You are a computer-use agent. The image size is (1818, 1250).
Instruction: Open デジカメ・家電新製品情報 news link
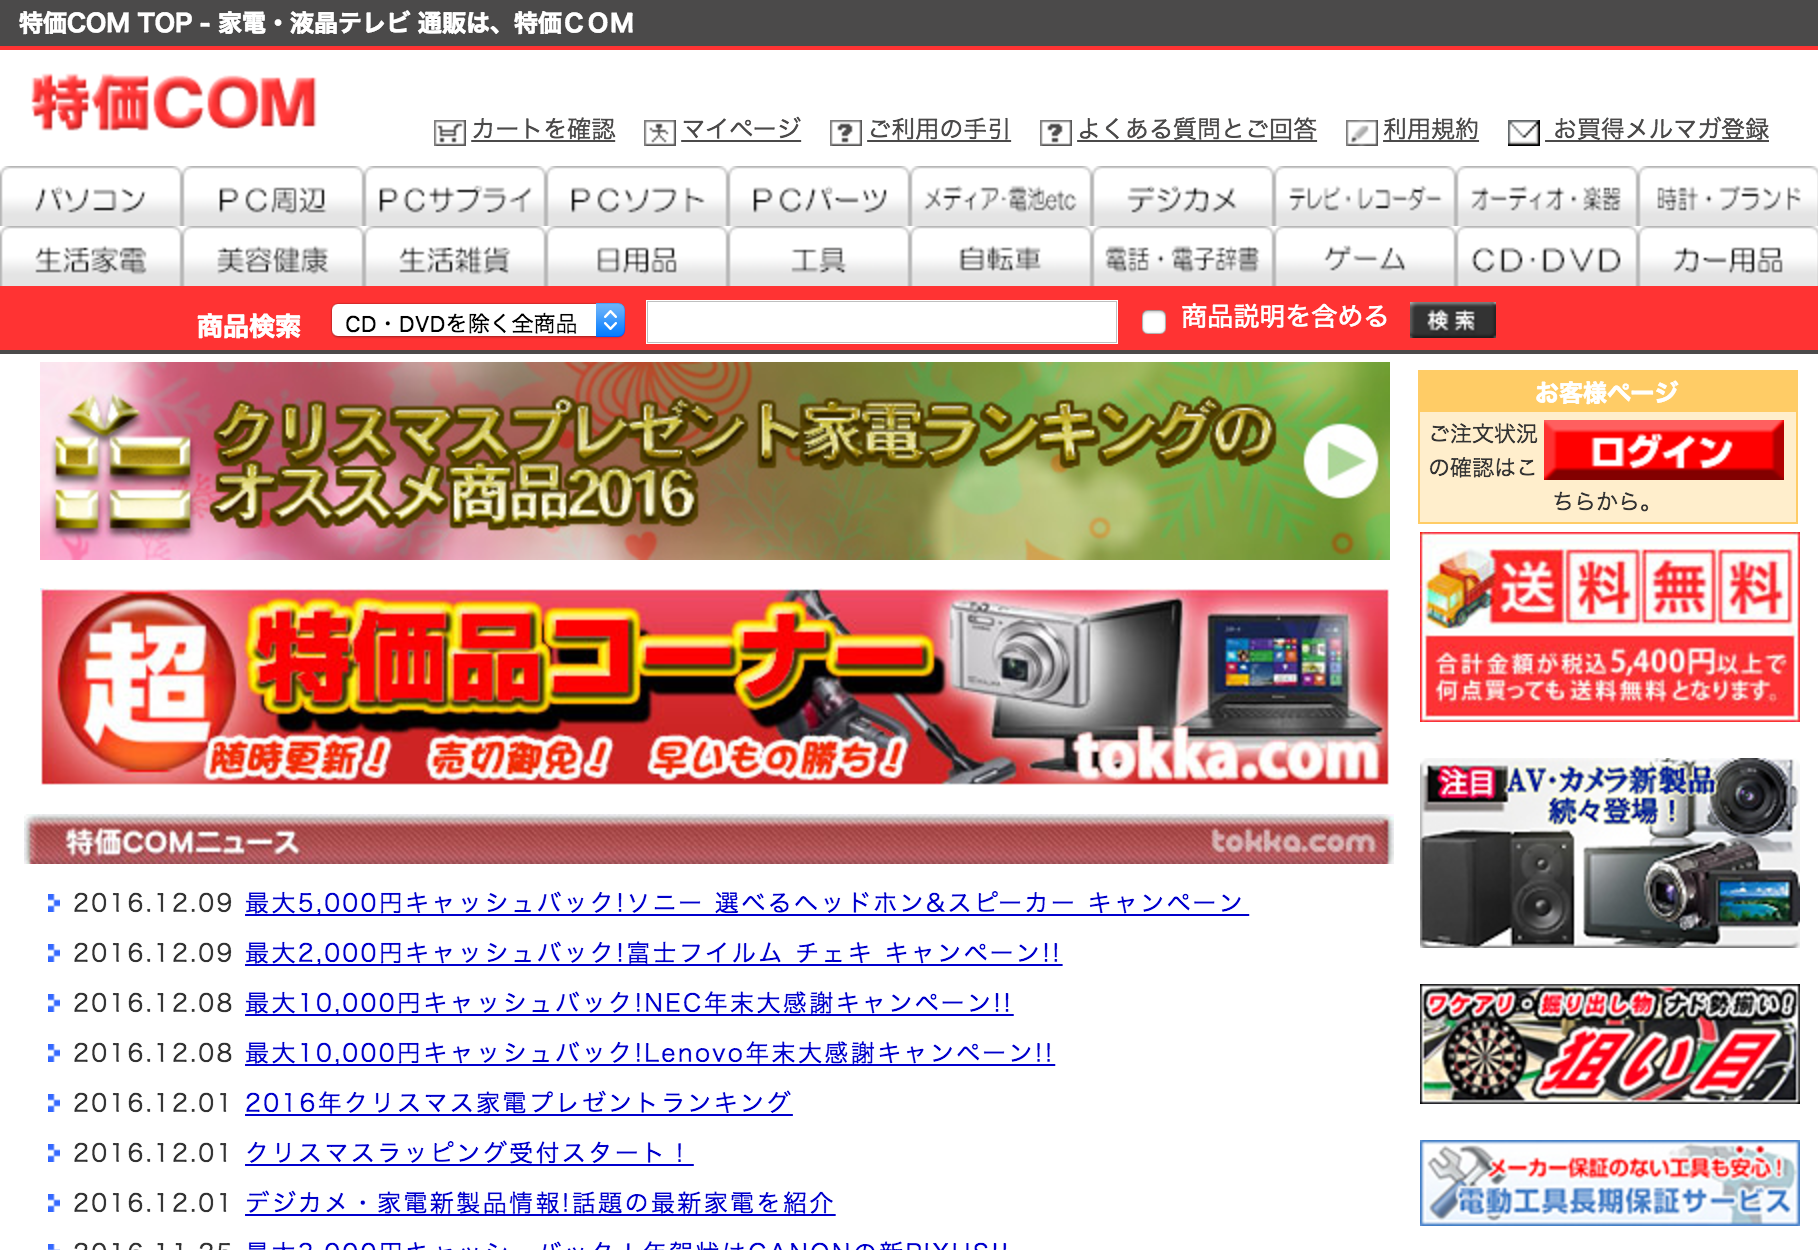540,1203
